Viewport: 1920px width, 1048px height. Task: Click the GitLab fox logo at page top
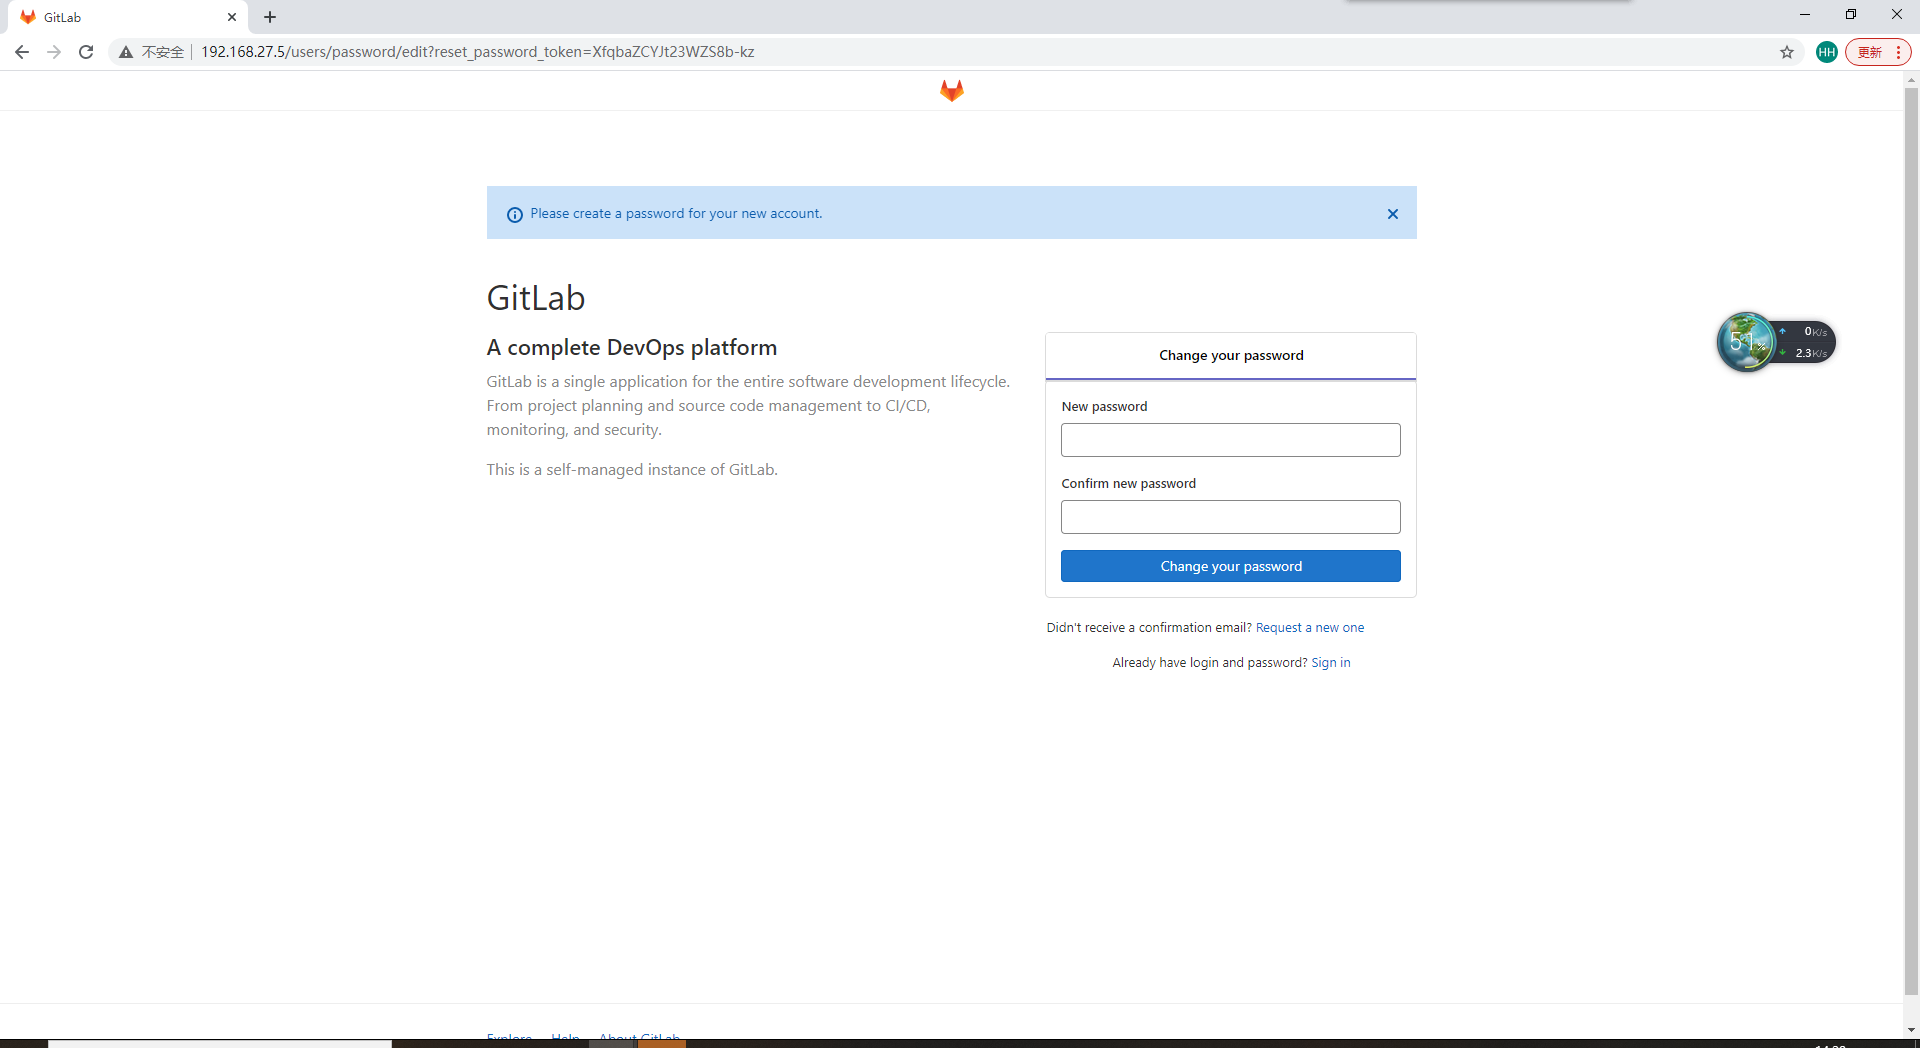pos(951,90)
